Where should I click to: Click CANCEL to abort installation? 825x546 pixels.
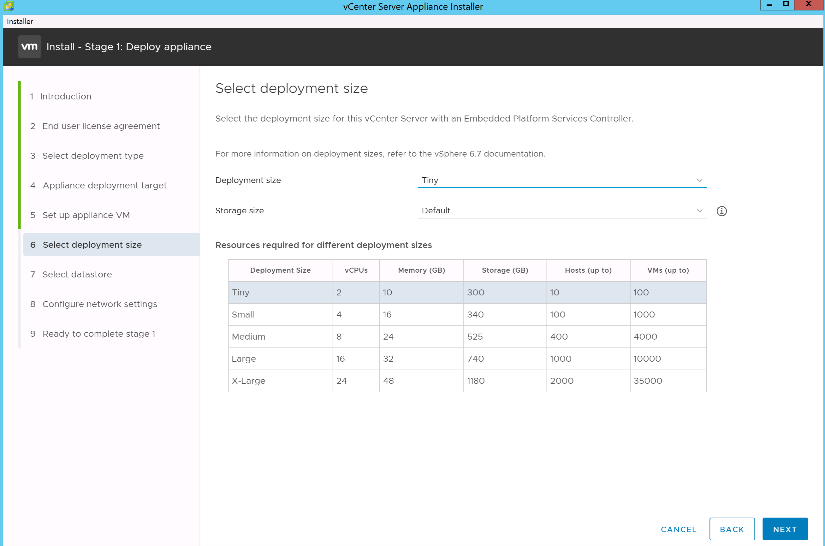click(x=678, y=529)
